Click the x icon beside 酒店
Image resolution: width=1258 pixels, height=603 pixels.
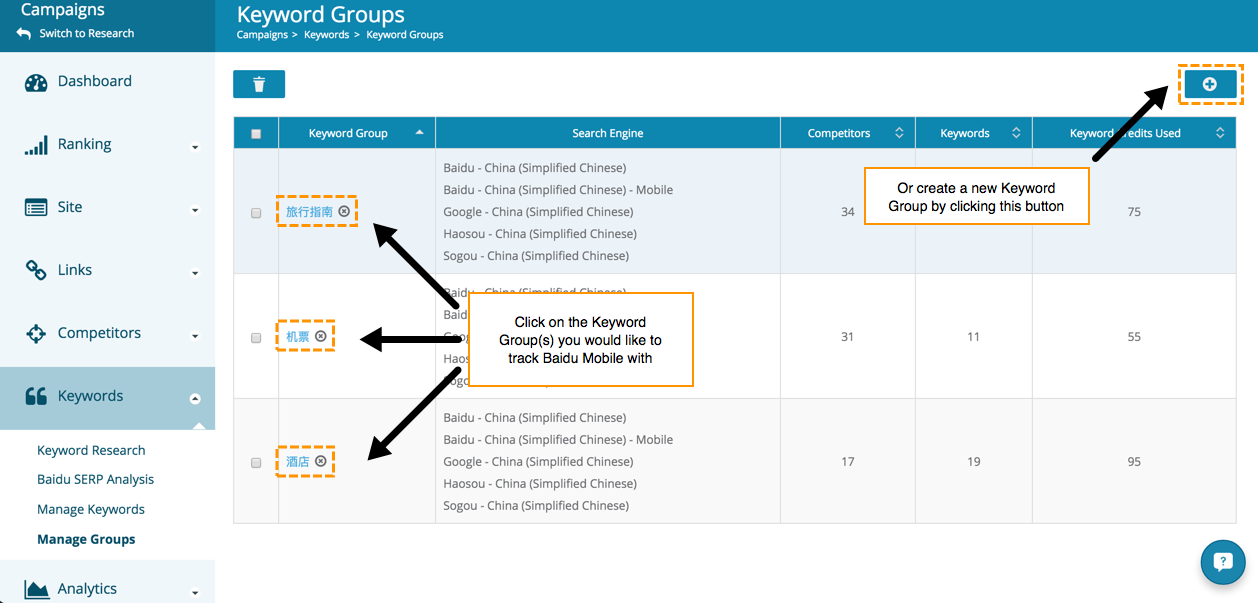coord(321,461)
